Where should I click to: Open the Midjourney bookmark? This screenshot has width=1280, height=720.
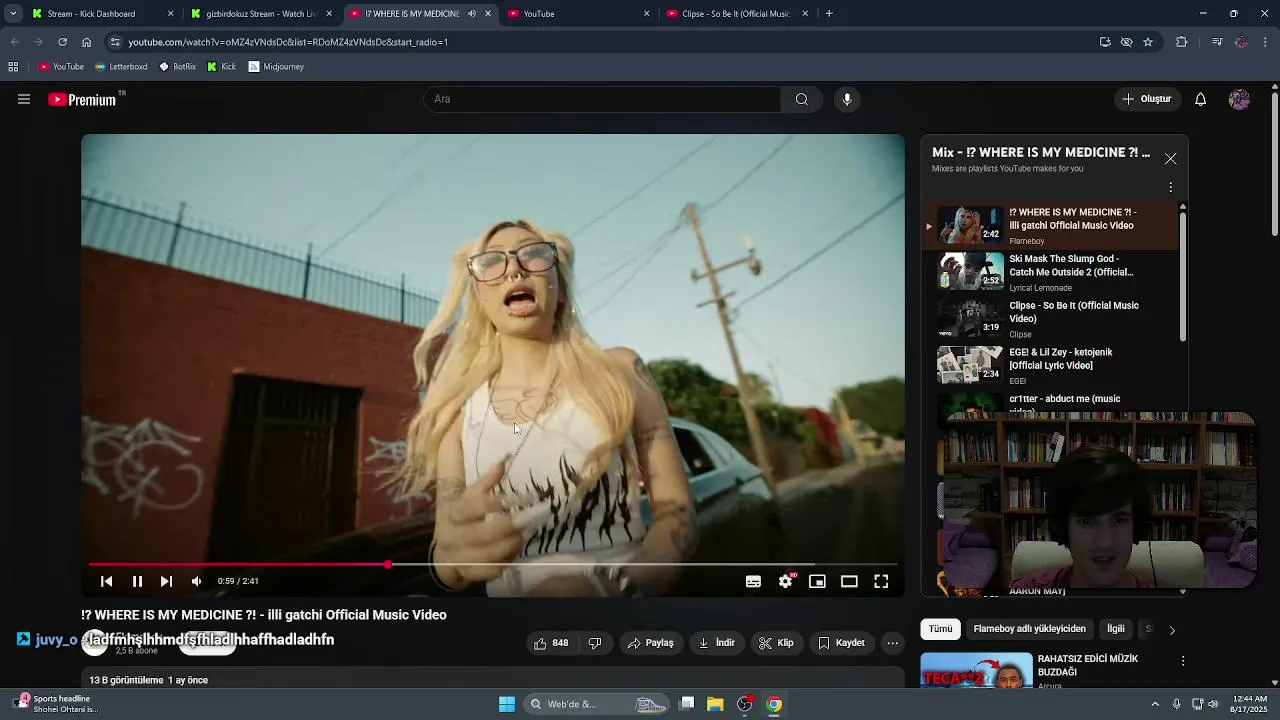(276, 67)
